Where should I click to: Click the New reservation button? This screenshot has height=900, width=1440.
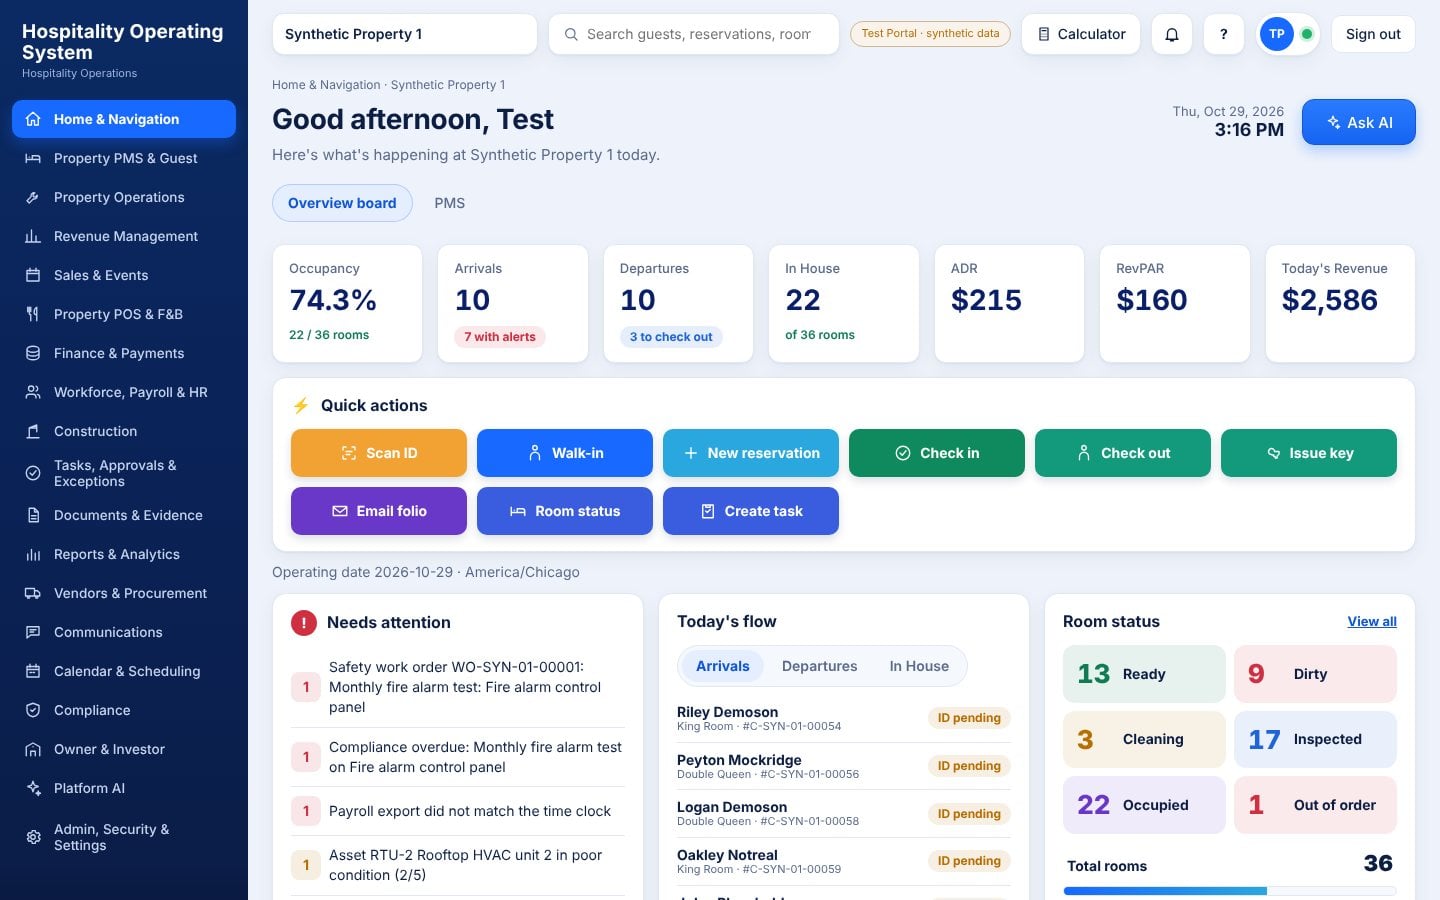coord(751,453)
